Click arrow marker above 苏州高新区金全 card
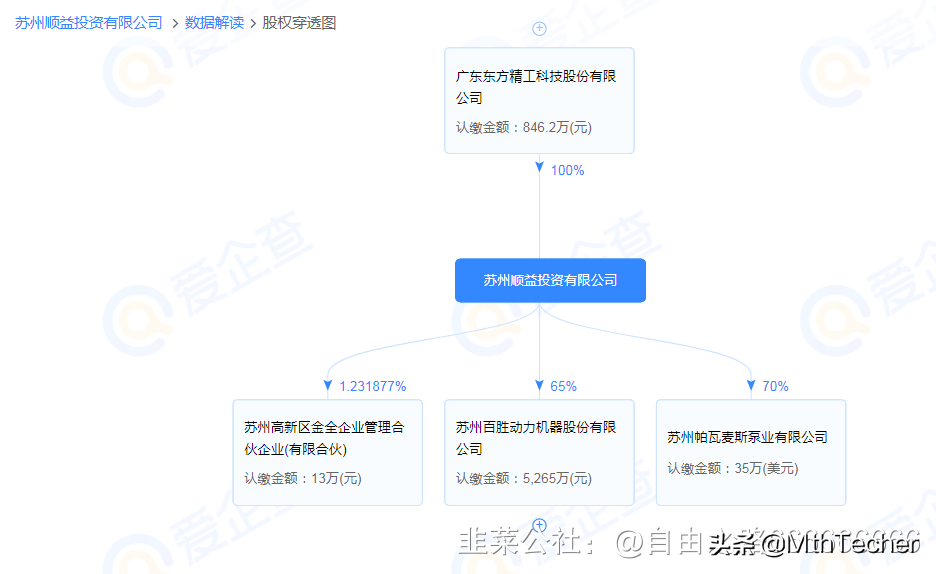The width and height of the screenshot is (936, 574). tap(328, 386)
